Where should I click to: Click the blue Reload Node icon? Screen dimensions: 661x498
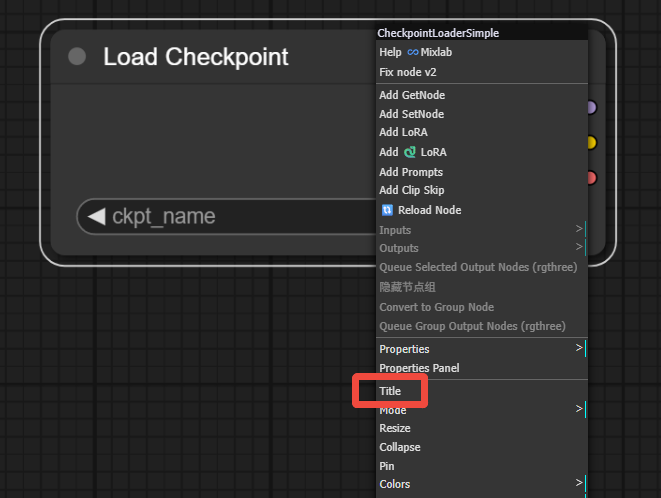point(387,210)
